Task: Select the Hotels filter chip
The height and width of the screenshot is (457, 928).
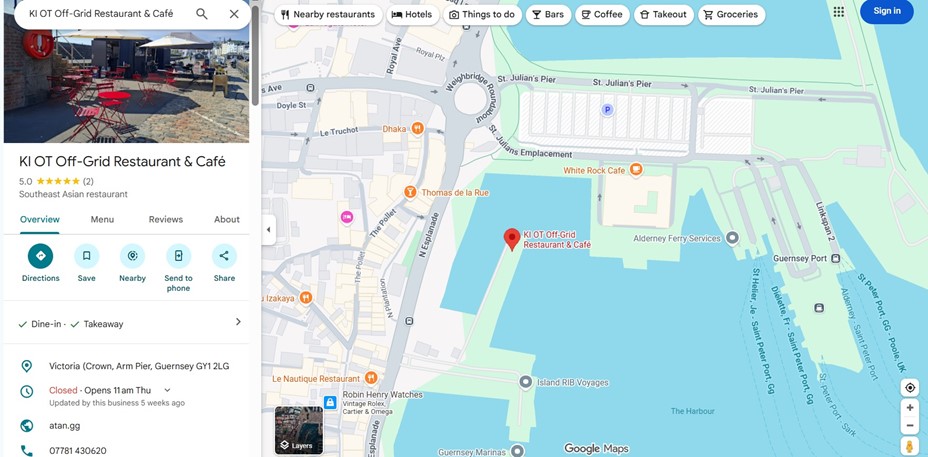Action: (x=413, y=15)
